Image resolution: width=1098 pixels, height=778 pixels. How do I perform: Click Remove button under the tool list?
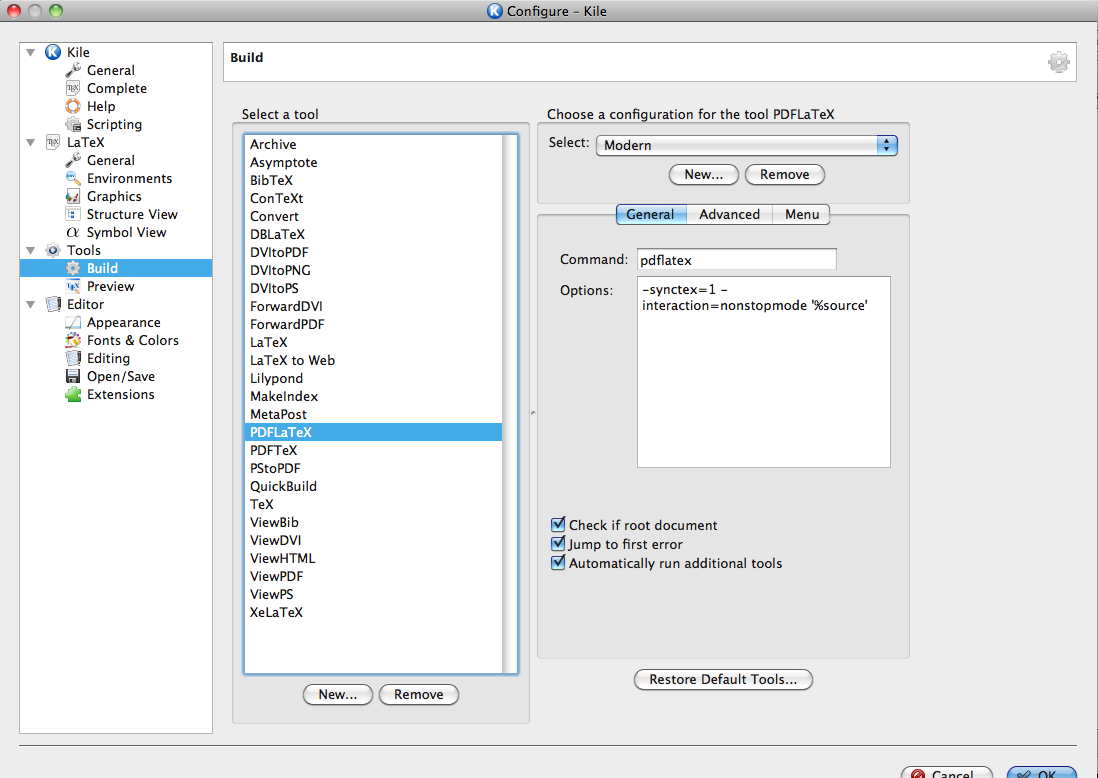pyautogui.click(x=419, y=694)
